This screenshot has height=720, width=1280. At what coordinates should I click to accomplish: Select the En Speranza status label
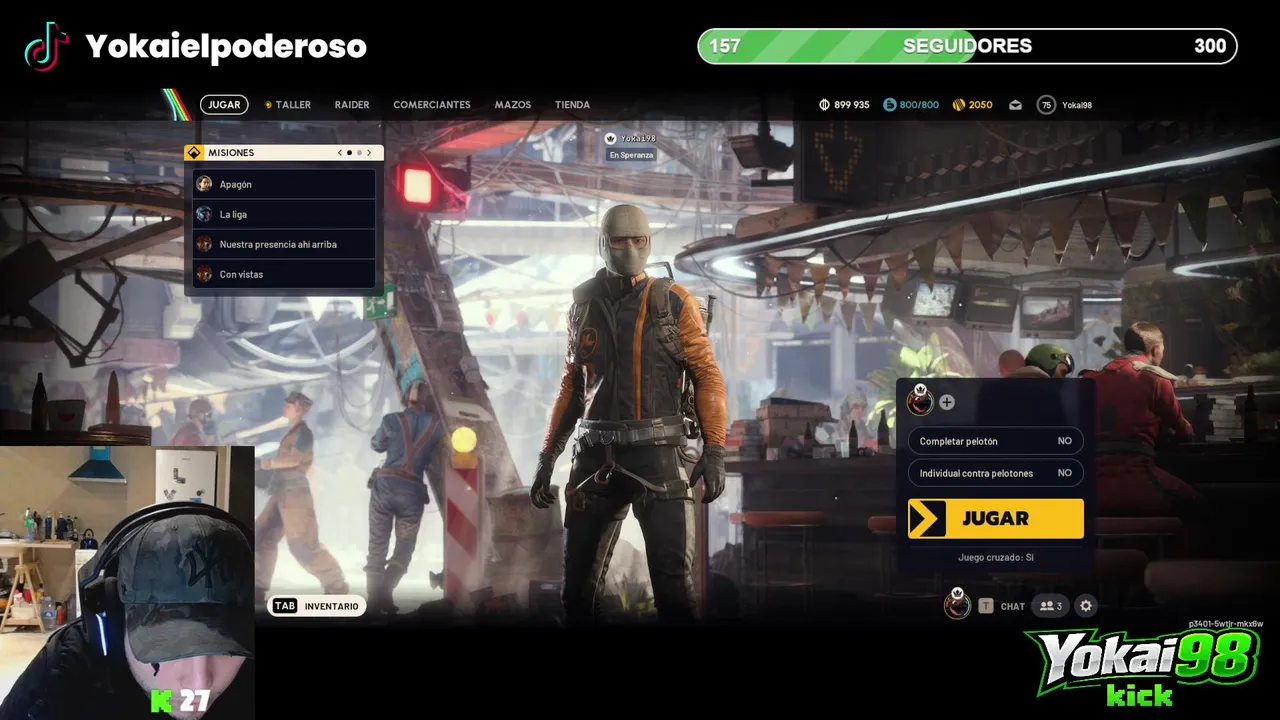click(x=631, y=155)
